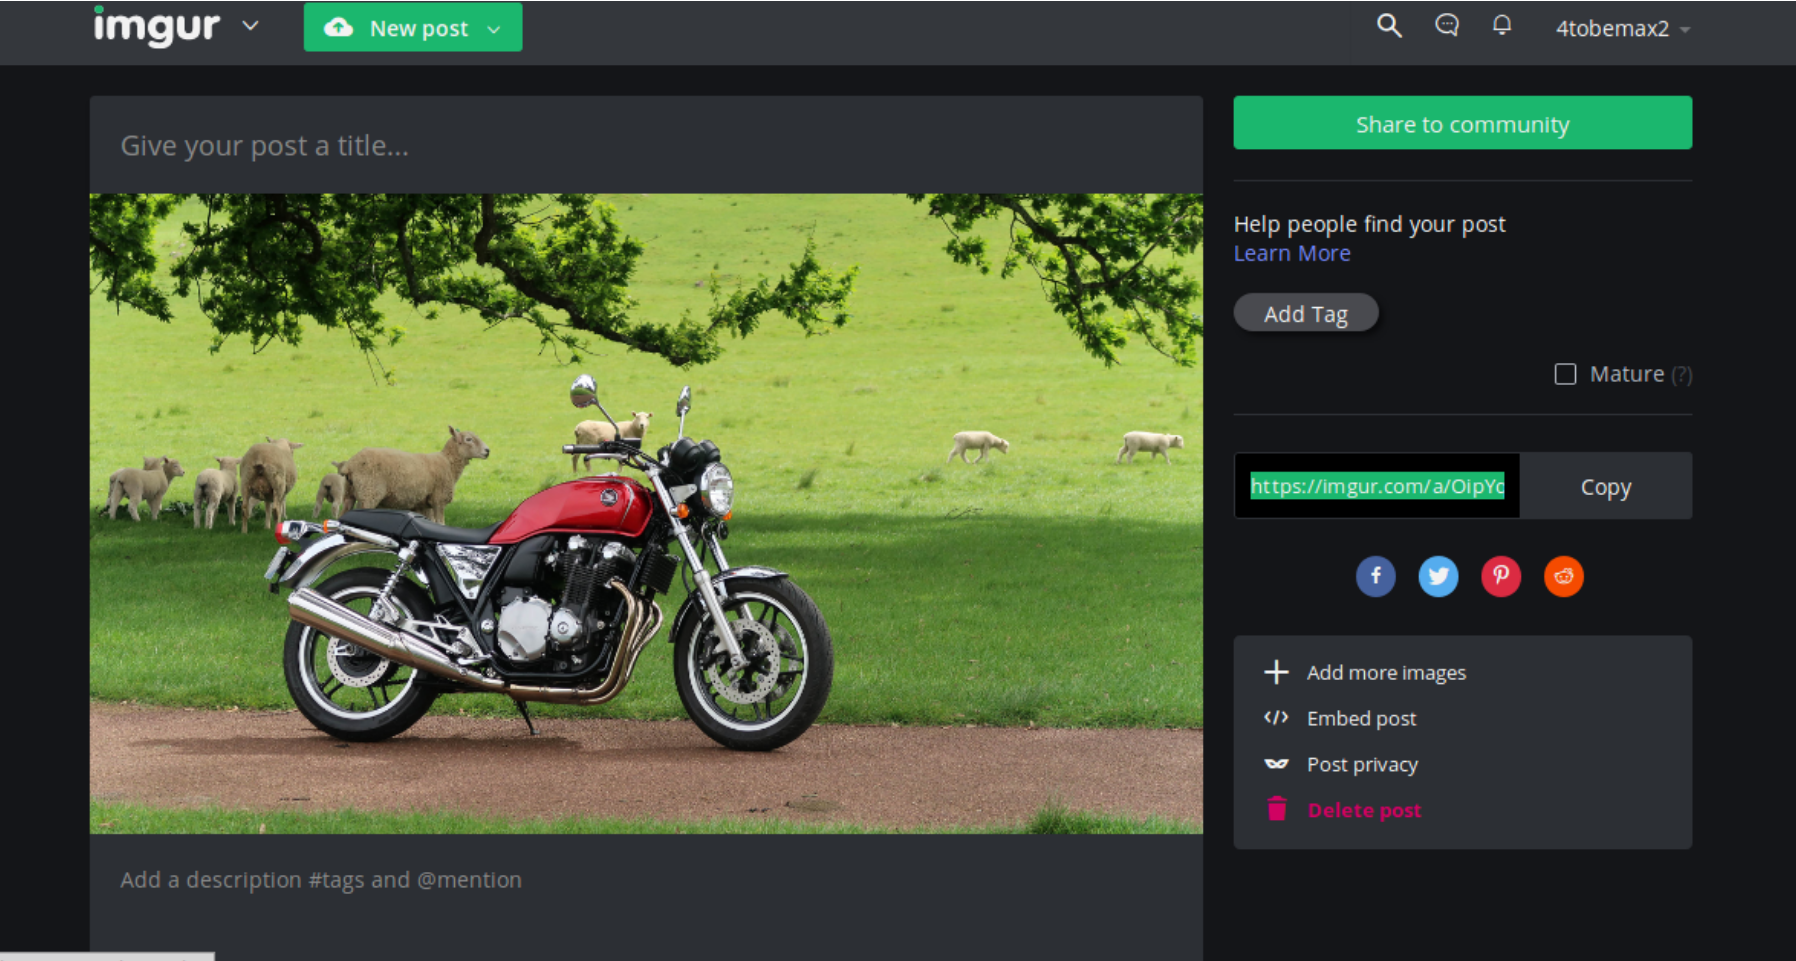
Task: Open the chat messages icon
Action: [1447, 25]
